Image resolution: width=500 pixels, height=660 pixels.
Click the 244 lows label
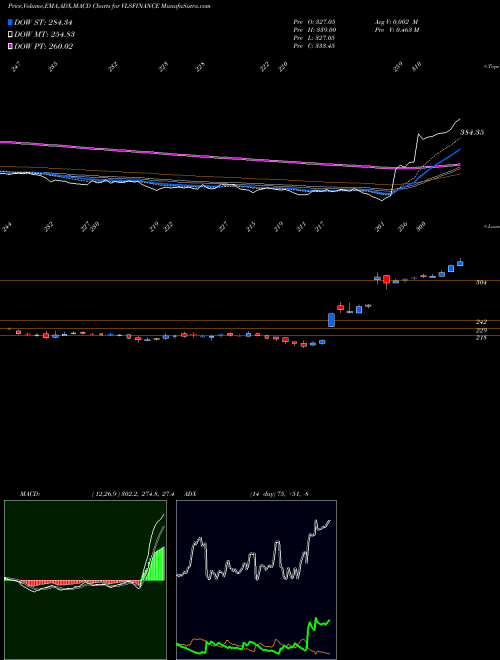click(x=7, y=227)
